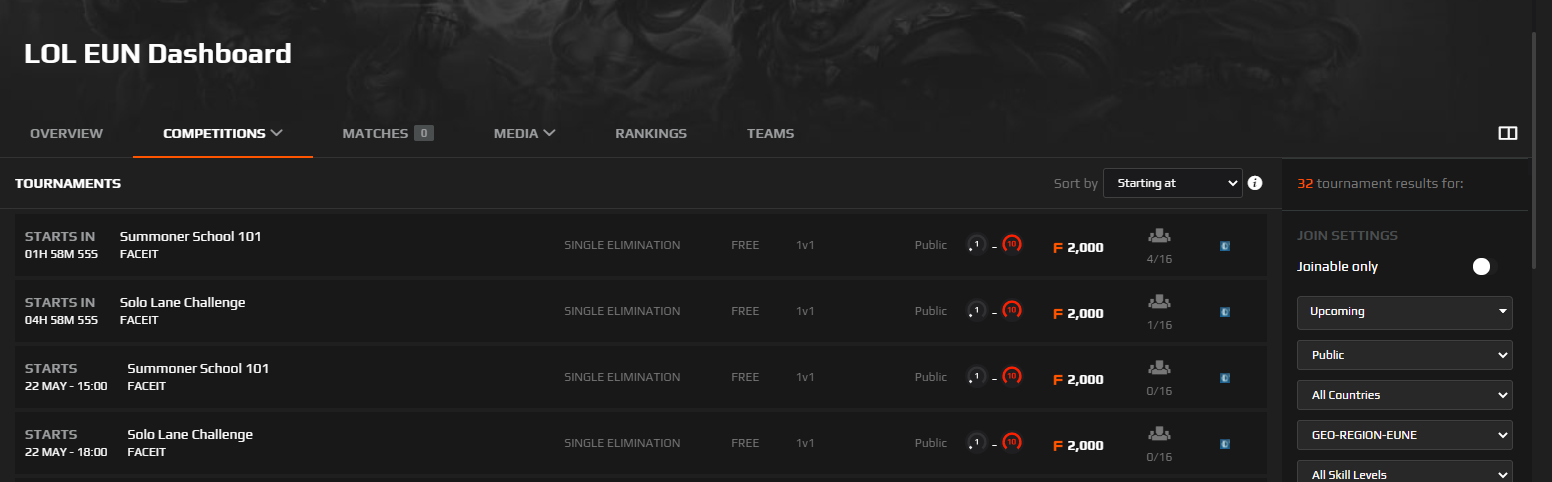Open the Public visibility dropdown
1552x482 pixels.
coord(1404,355)
